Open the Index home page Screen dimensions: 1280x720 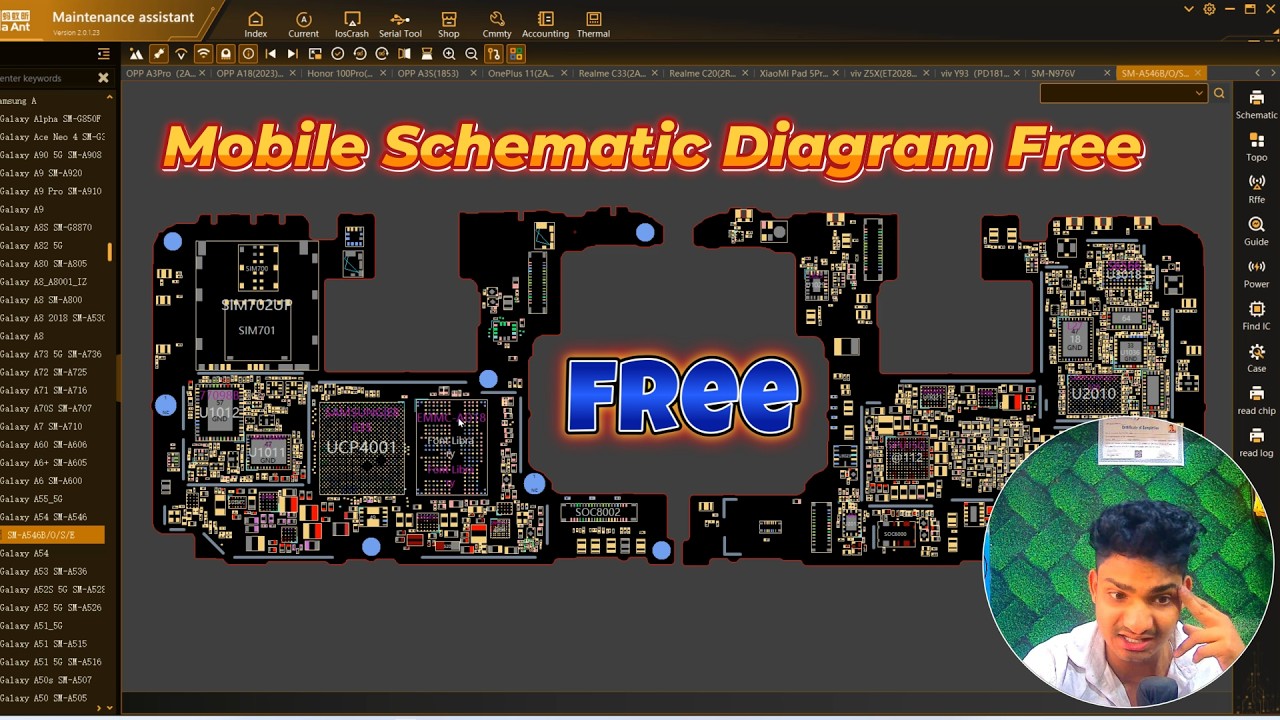pos(255,25)
